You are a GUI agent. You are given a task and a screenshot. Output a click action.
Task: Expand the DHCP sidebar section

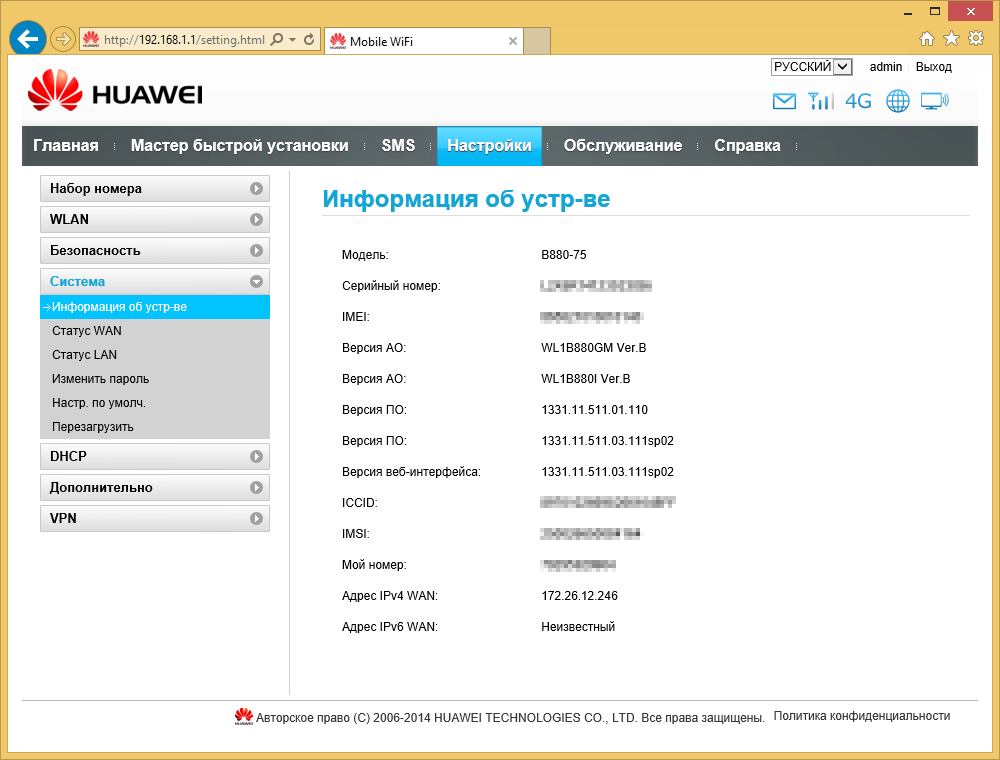155,457
